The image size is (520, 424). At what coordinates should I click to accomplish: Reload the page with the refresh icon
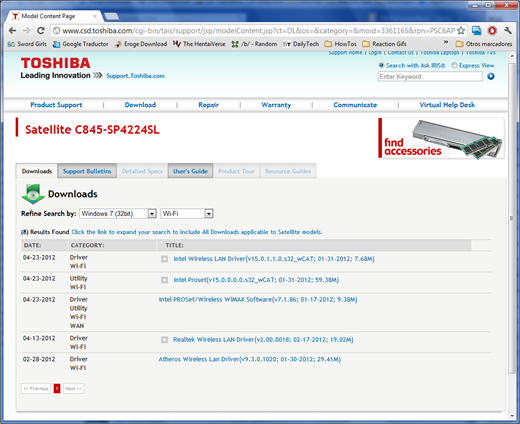pos(41,31)
